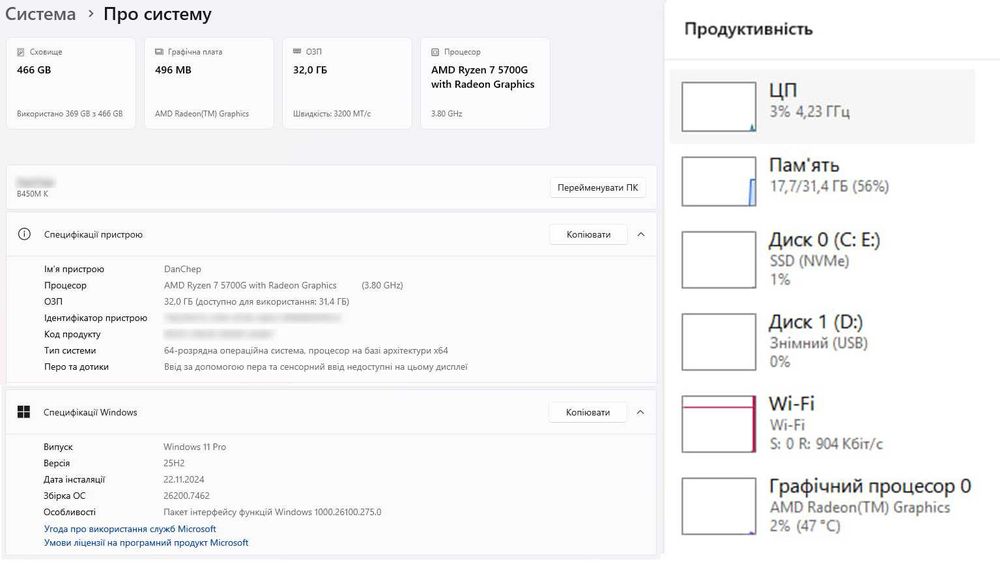Click the Windows logo icon in specifications

(24, 412)
